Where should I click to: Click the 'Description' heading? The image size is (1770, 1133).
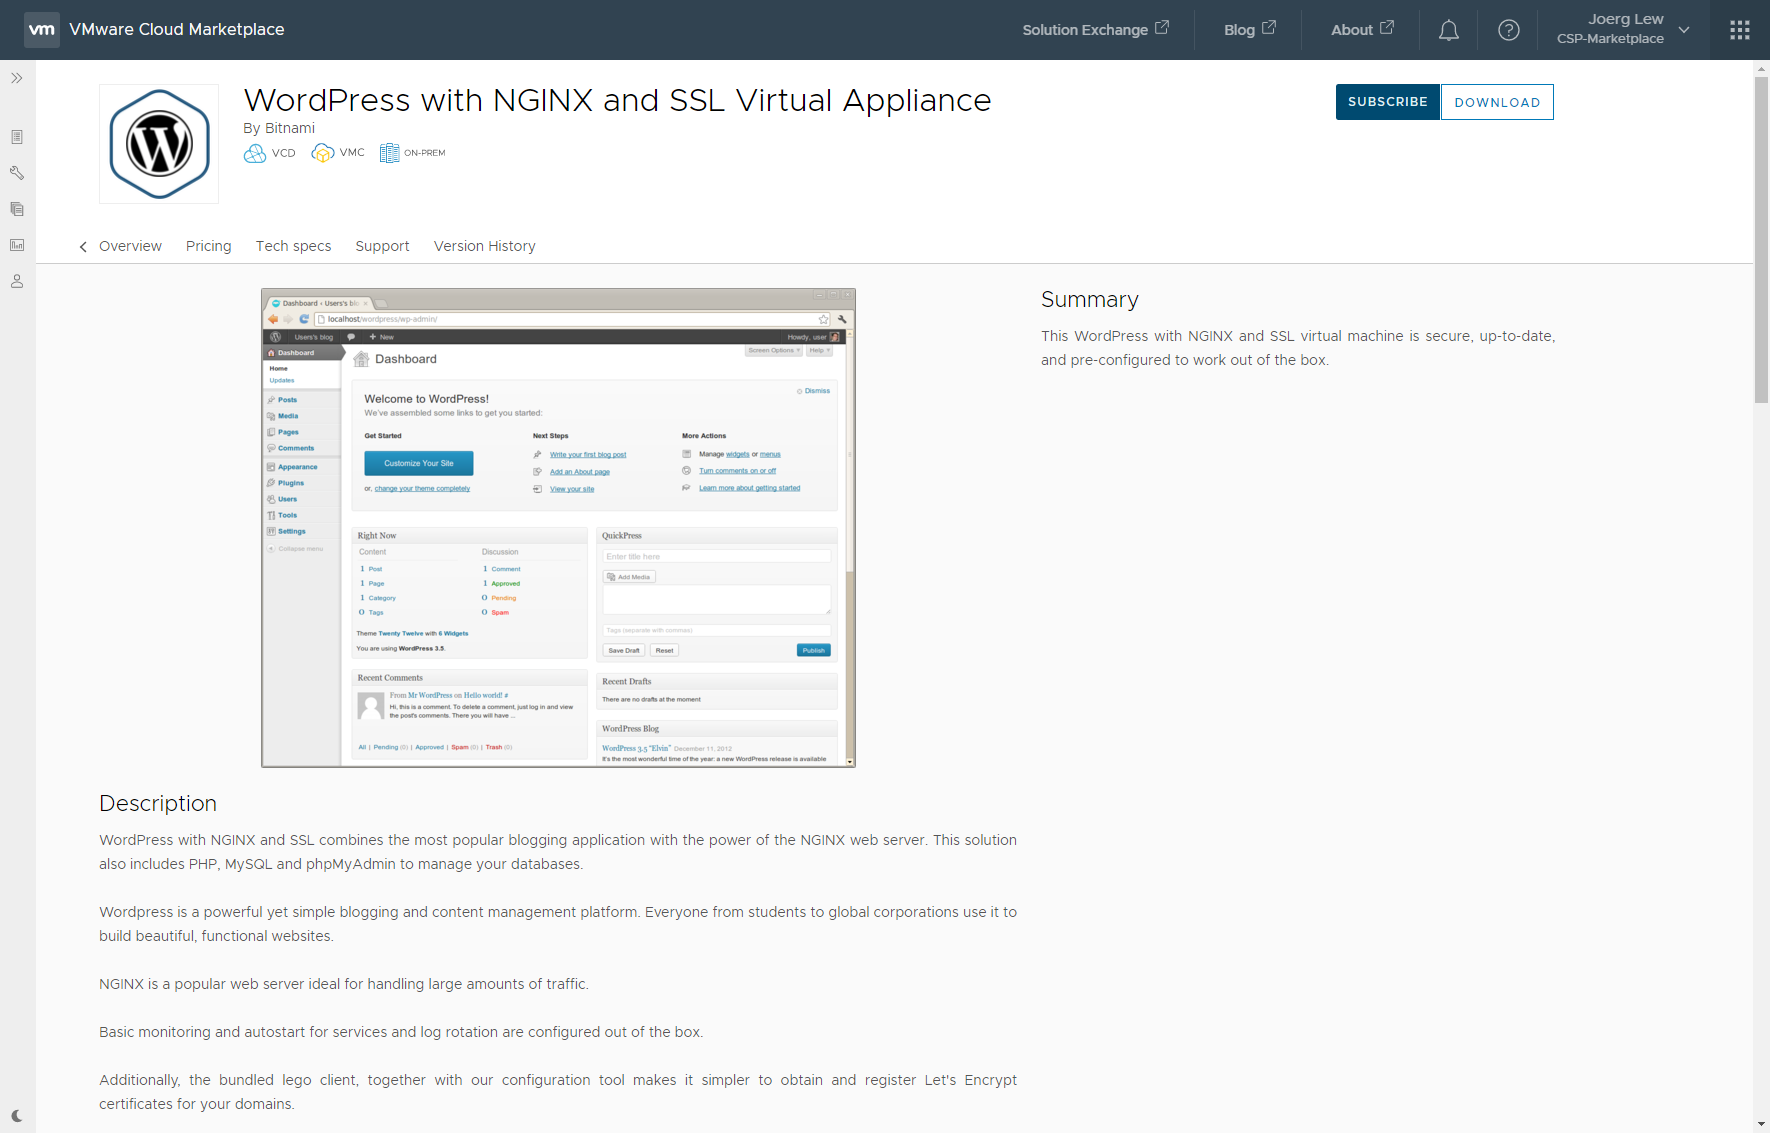158,804
